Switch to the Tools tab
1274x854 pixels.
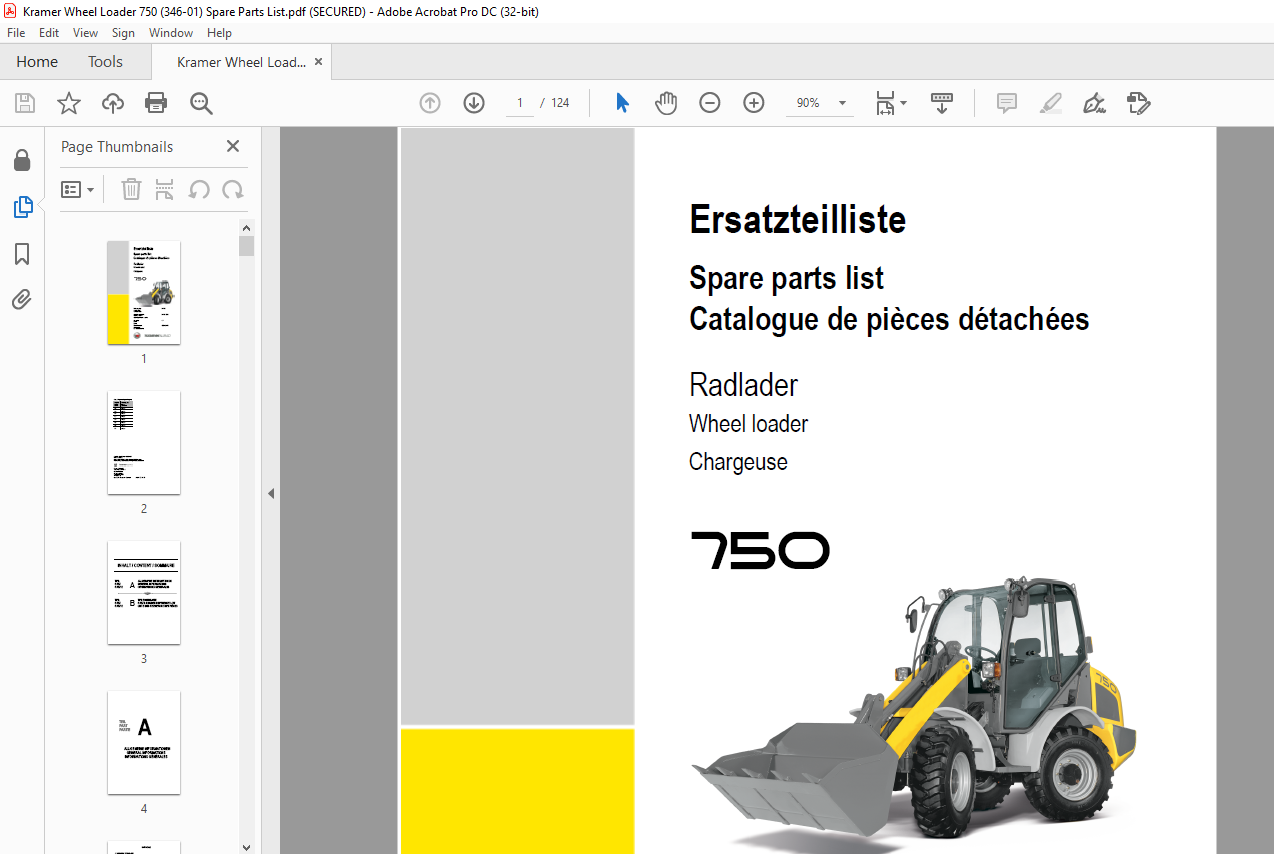[105, 62]
